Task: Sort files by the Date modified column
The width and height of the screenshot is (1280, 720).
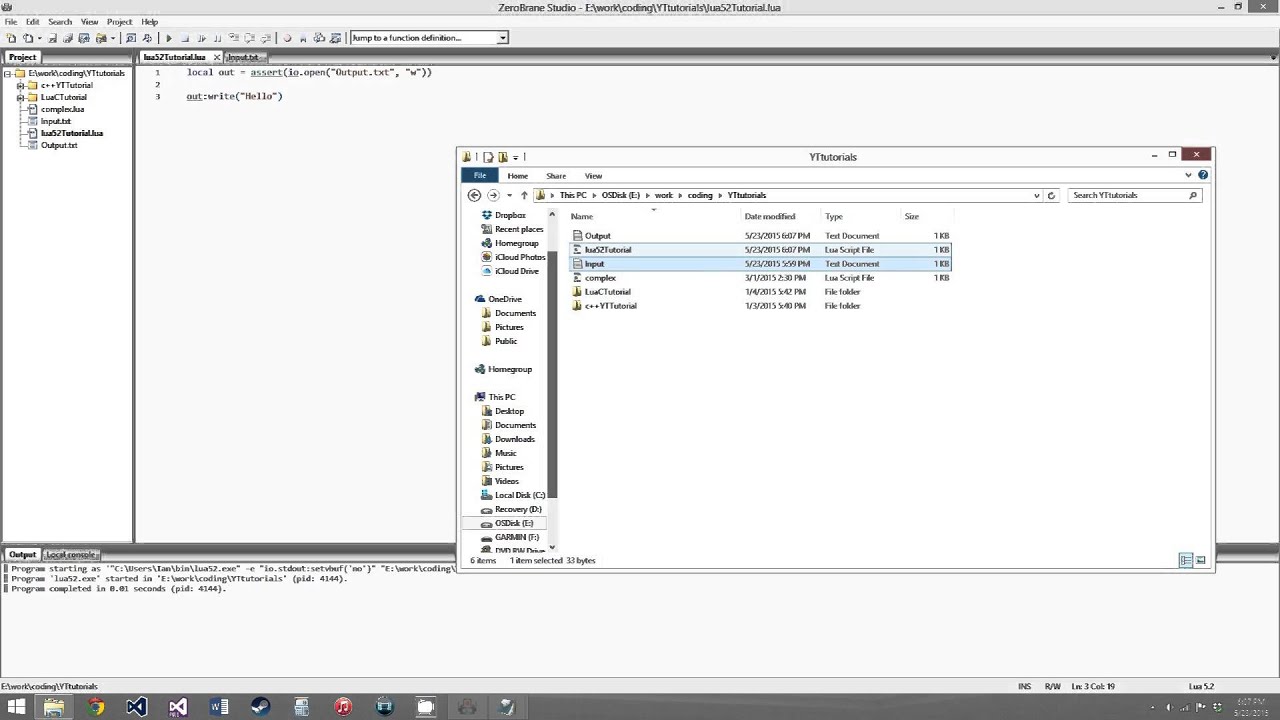Action: coord(770,216)
